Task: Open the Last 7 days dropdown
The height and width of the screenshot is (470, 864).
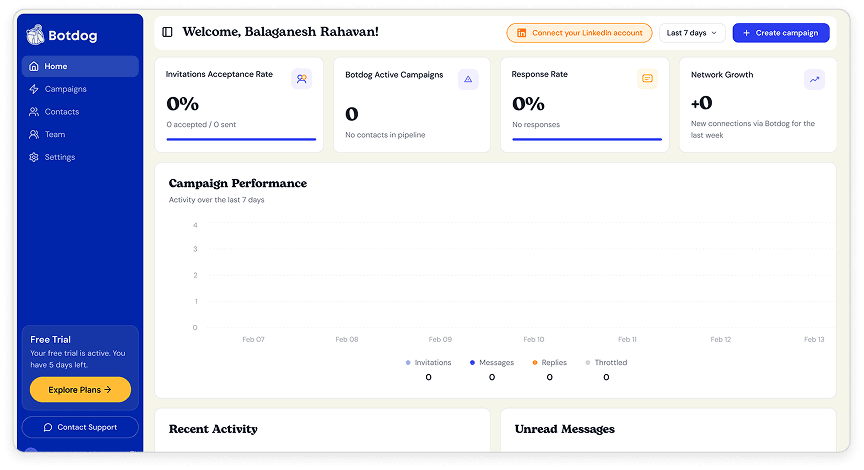Action: [x=692, y=33]
